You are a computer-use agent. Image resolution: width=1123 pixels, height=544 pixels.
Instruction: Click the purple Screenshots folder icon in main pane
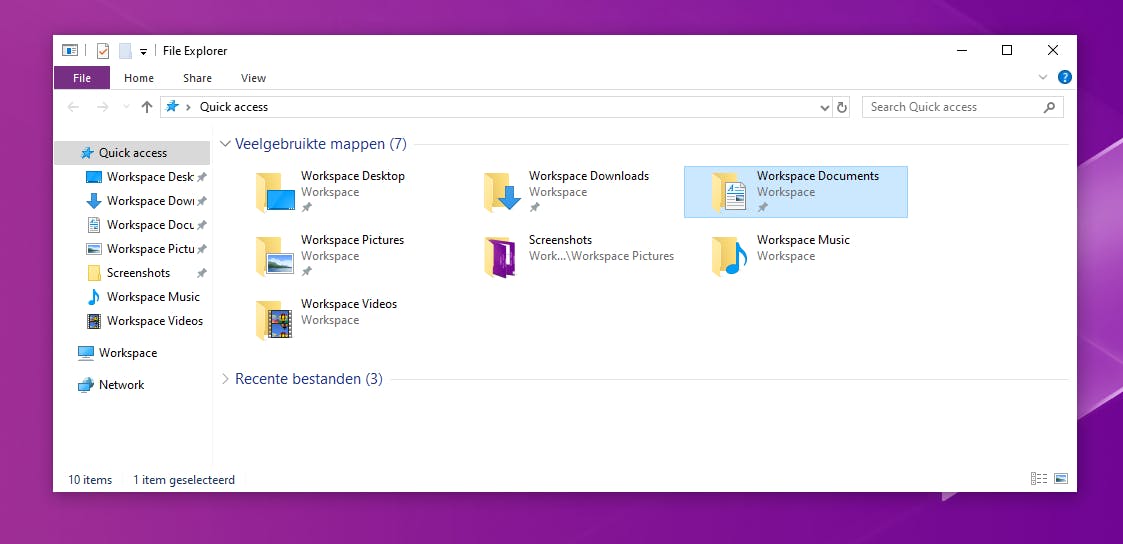click(x=499, y=256)
